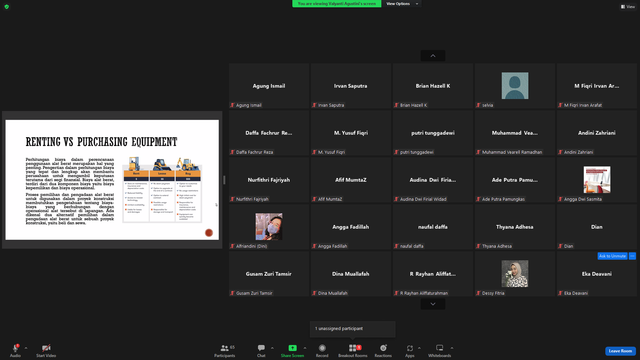Expand chat options arrow next to Chat

point(272,348)
